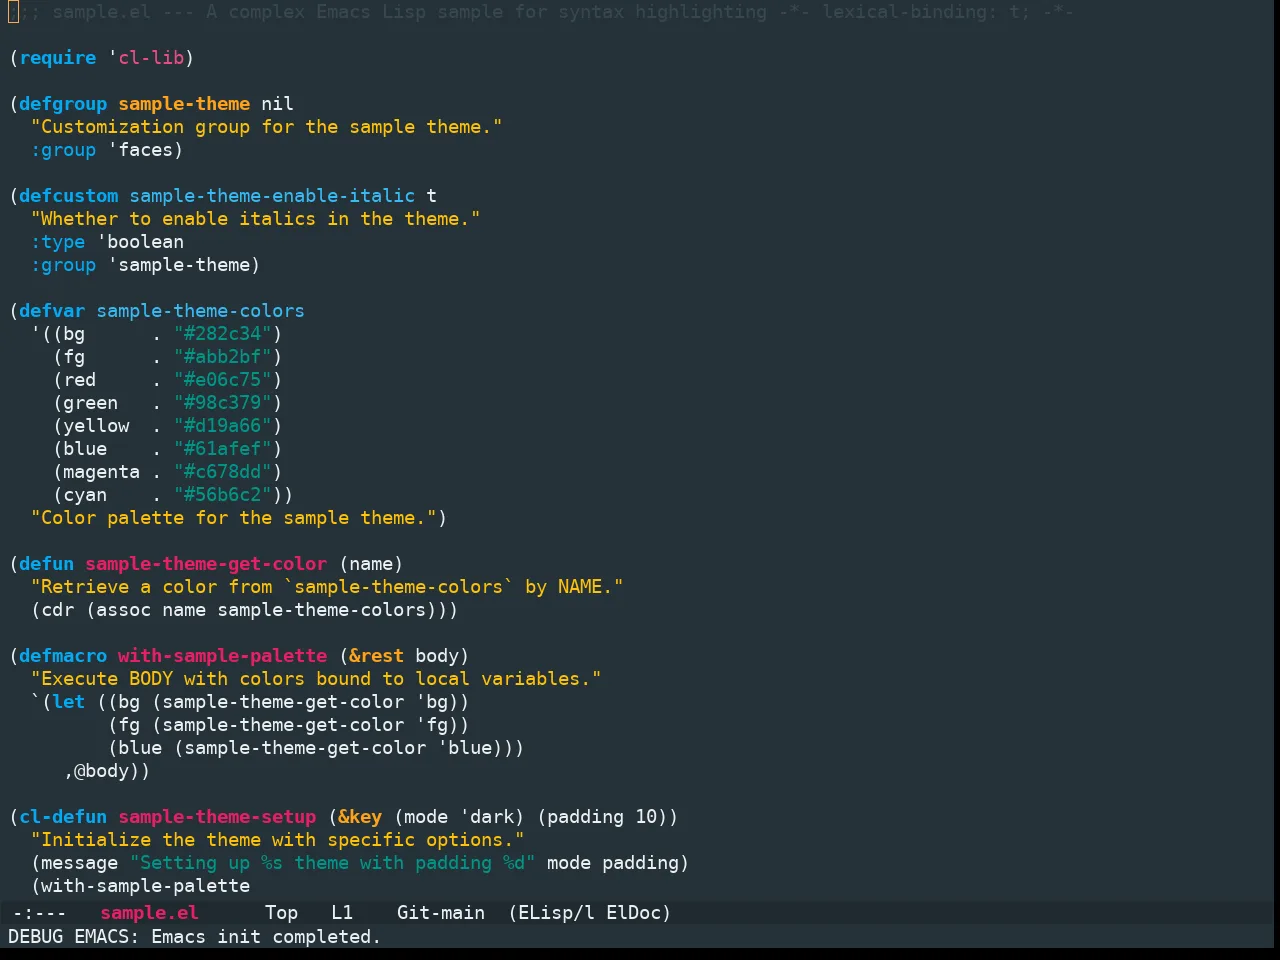The image size is (1280, 960).
Task: Click the 'green' key in the color alist
Action: [x=91, y=403]
